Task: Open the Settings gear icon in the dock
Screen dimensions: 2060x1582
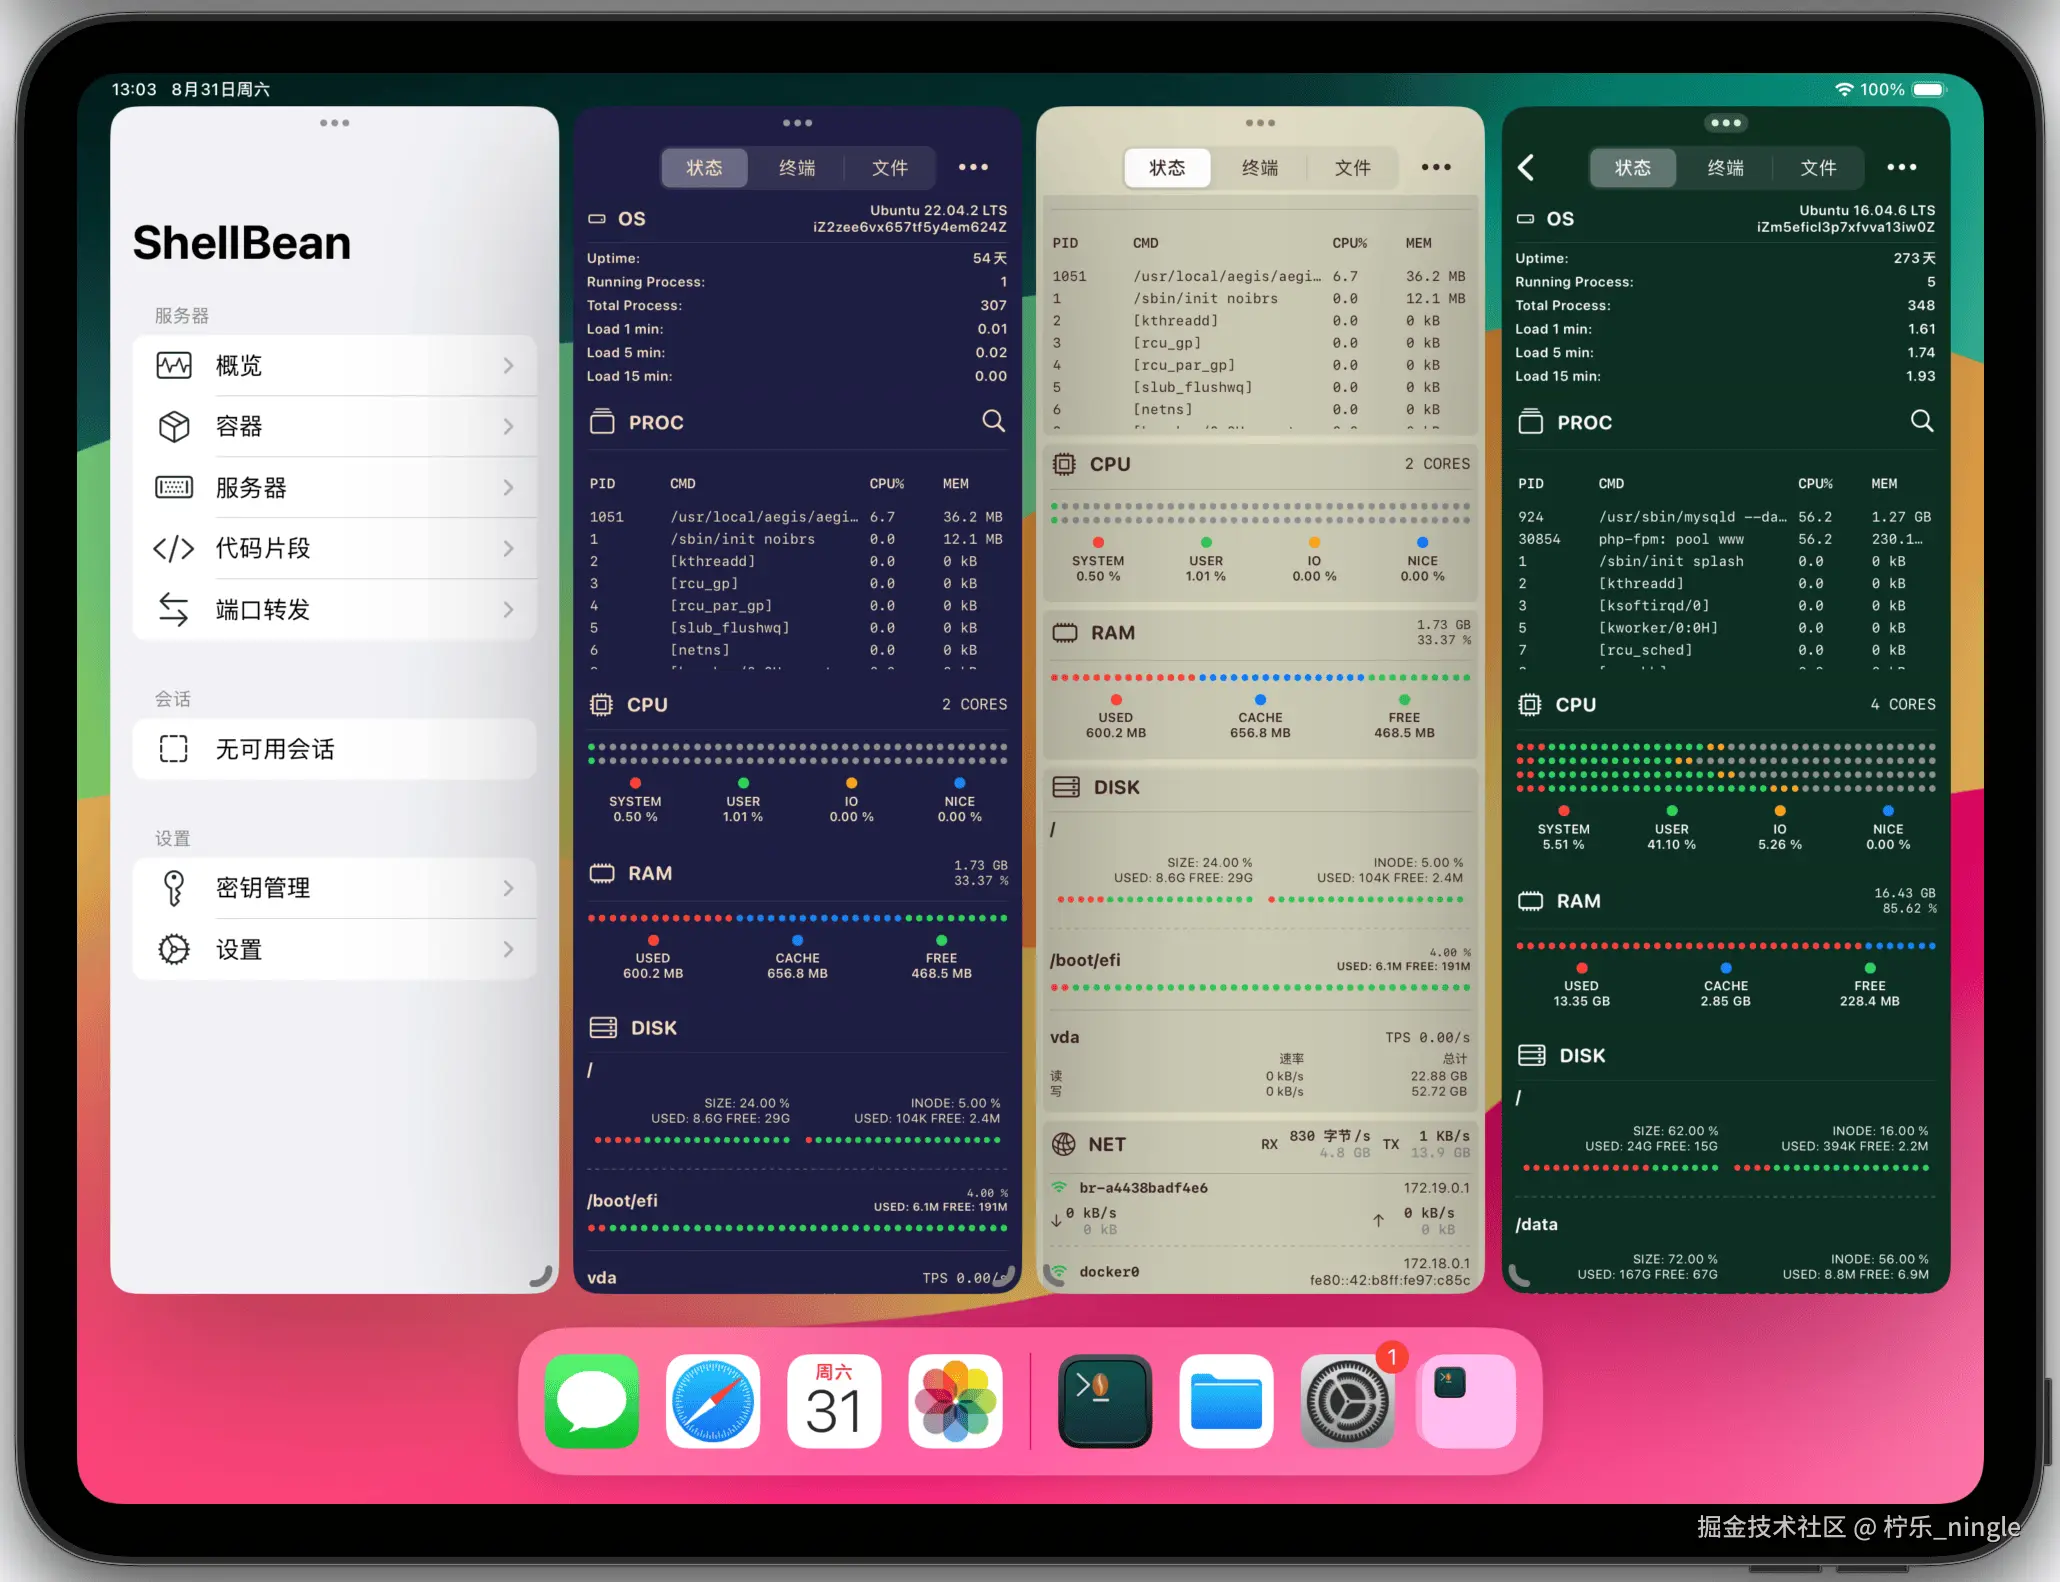Action: tap(1346, 1401)
